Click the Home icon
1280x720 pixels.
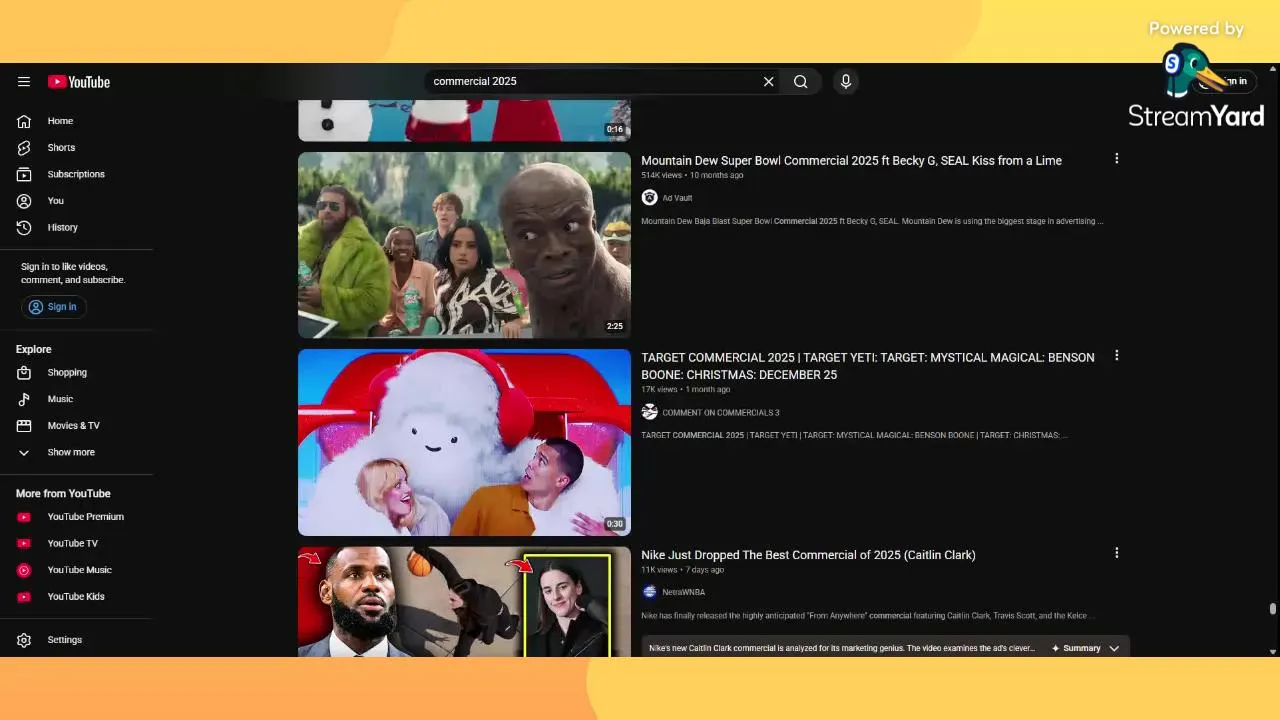tap(24, 121)
